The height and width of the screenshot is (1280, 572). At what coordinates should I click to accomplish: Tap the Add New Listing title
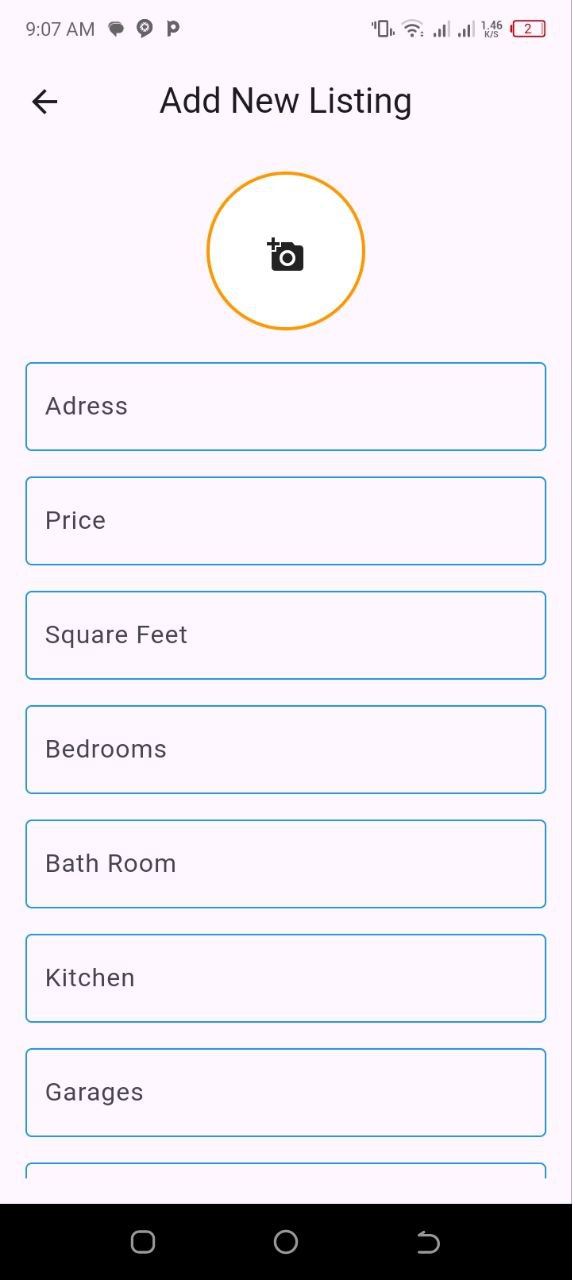tap(286, 101)
